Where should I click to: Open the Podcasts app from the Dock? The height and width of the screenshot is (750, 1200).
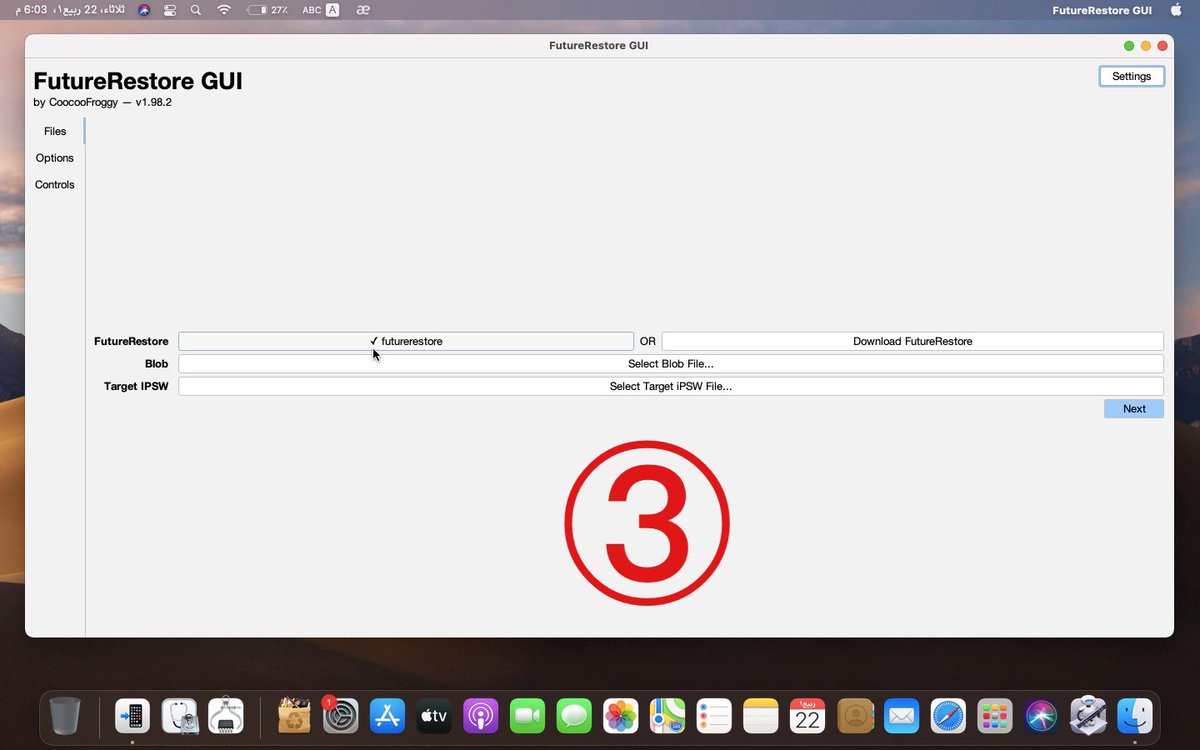tap(480, 716)
